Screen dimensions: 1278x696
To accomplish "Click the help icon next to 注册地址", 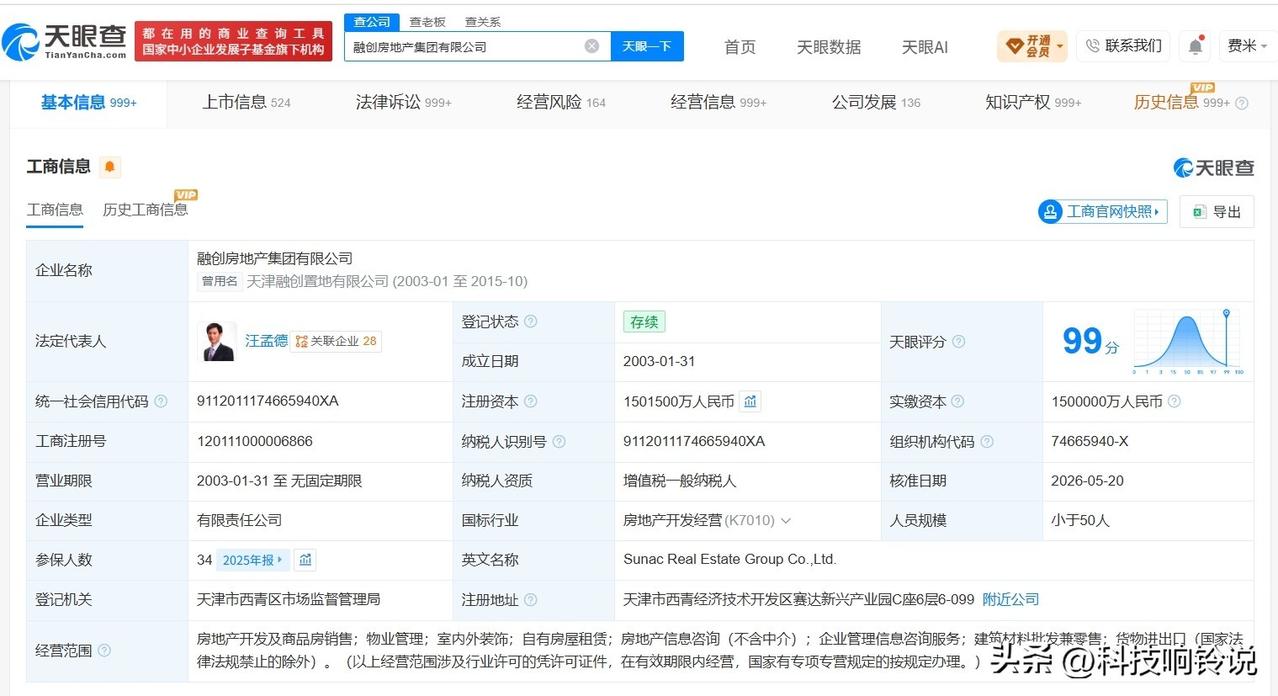I will pyautogui.click(x=531, y=600).
